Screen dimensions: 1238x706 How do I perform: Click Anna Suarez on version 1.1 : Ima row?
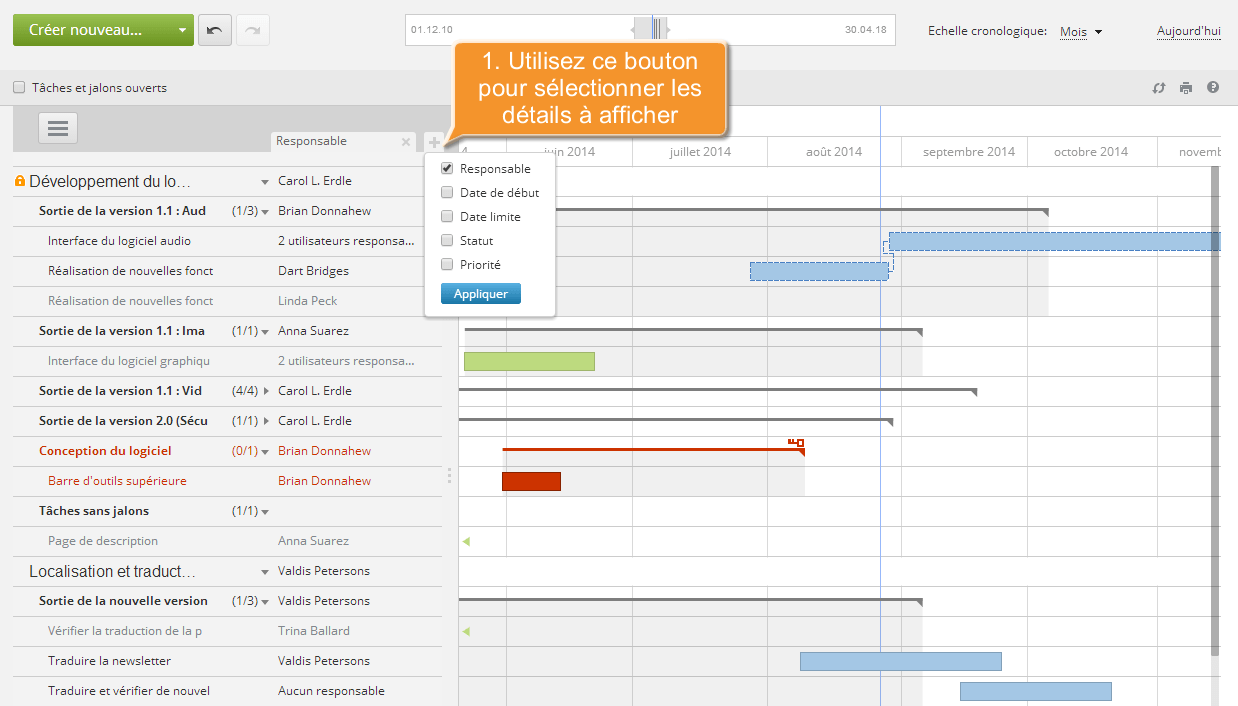(x=313, y=331)
